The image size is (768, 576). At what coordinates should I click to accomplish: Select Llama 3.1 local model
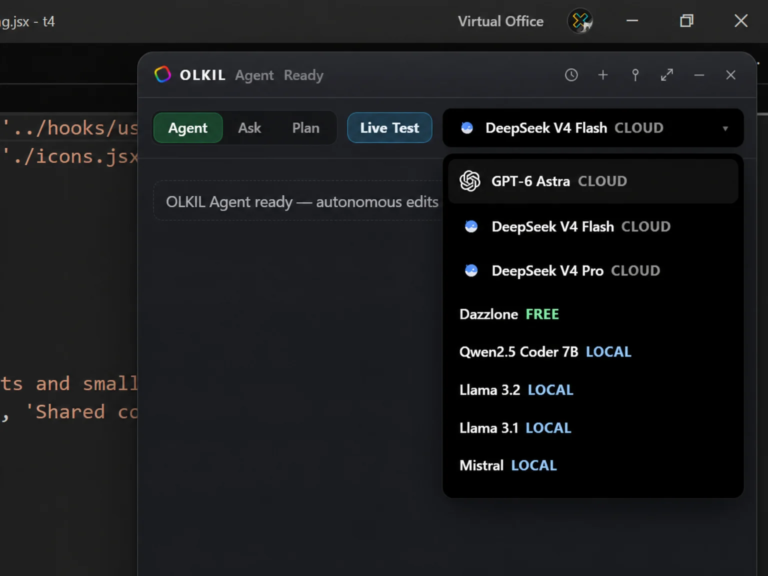593,428
